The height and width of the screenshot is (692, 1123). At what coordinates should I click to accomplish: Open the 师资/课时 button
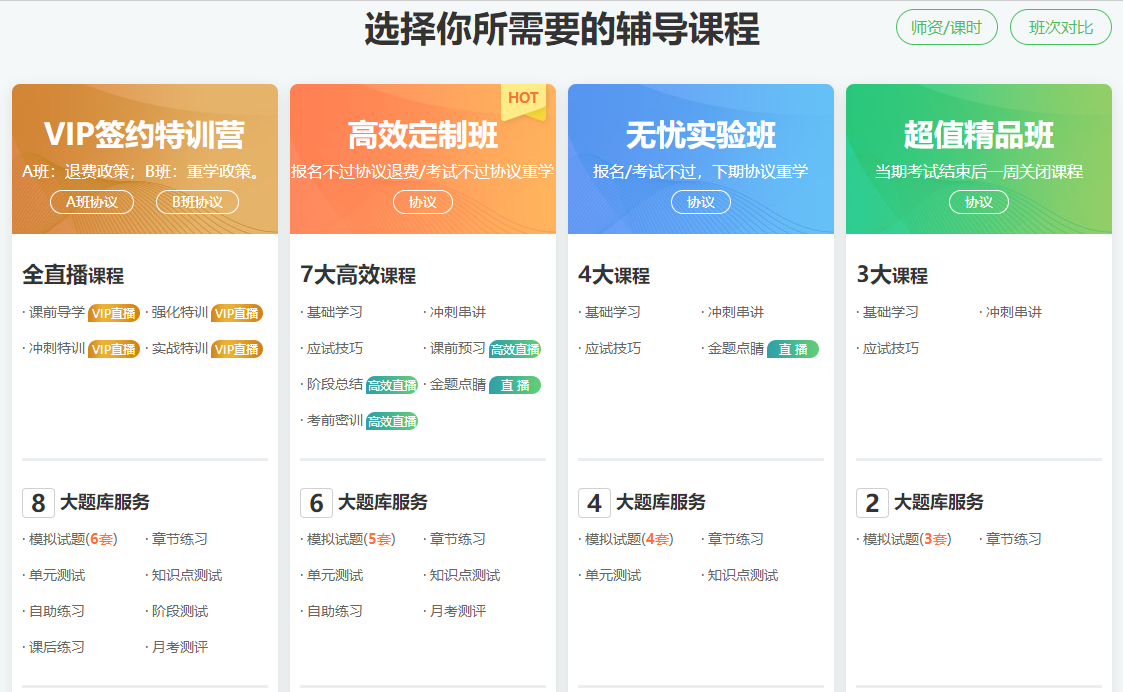coord(946,27)
